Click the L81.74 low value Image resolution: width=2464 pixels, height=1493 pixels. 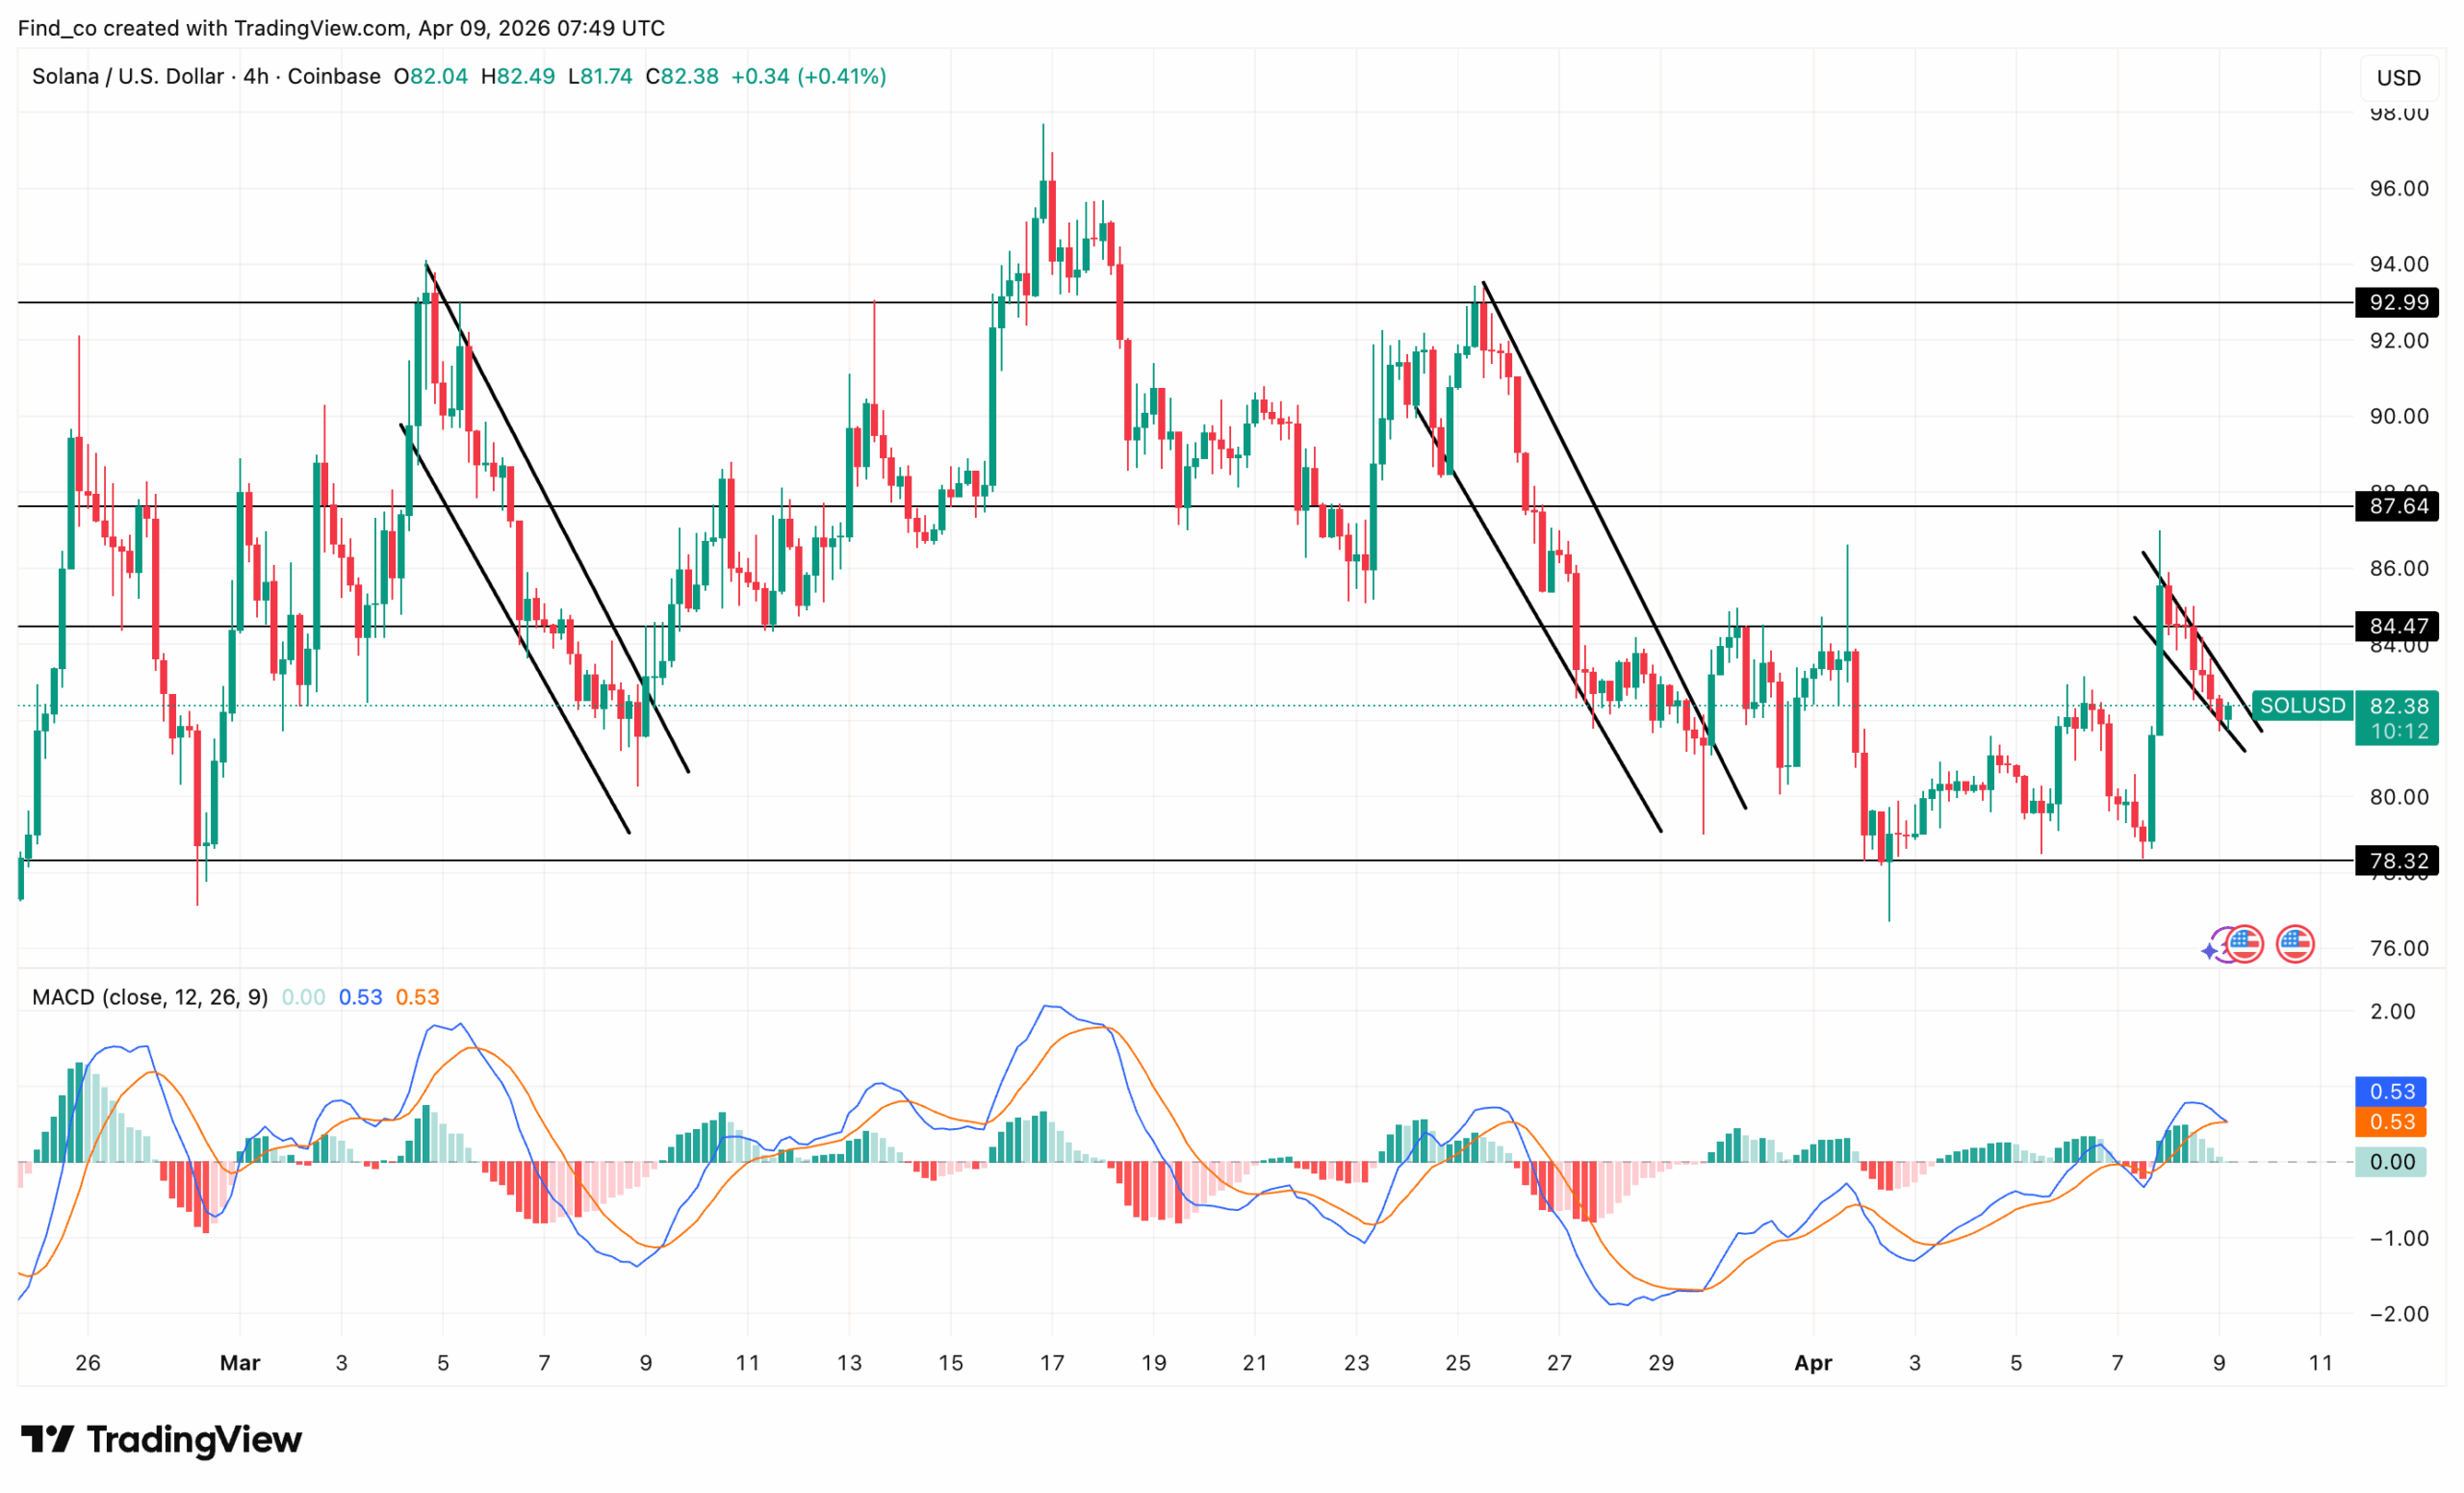pos(600,76)
